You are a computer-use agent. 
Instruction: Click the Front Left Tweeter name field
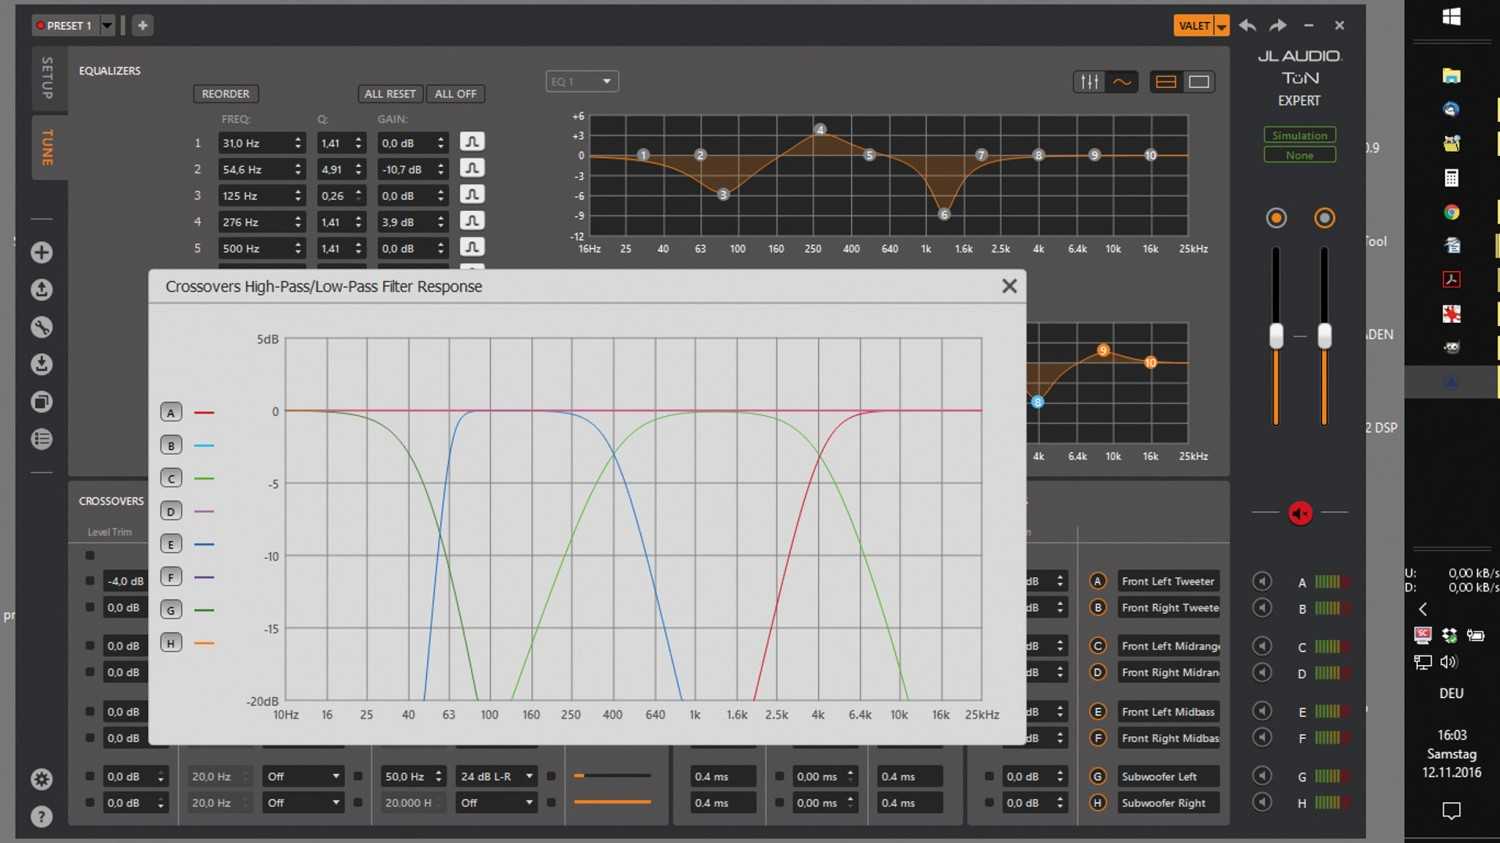click(1169, 581)
